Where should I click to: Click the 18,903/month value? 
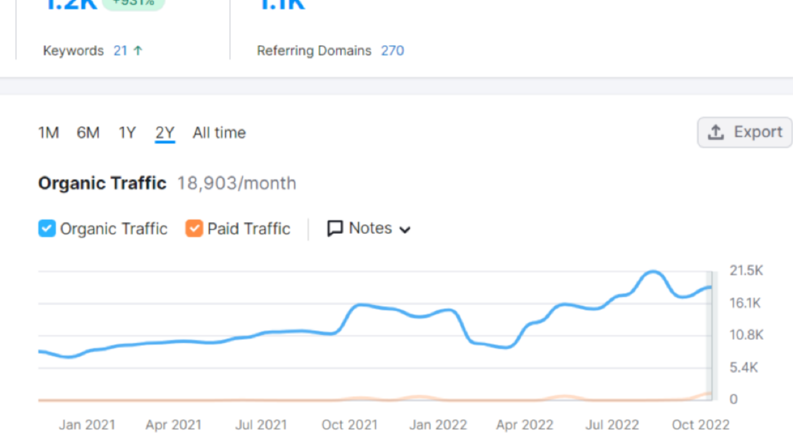point(236,183)
